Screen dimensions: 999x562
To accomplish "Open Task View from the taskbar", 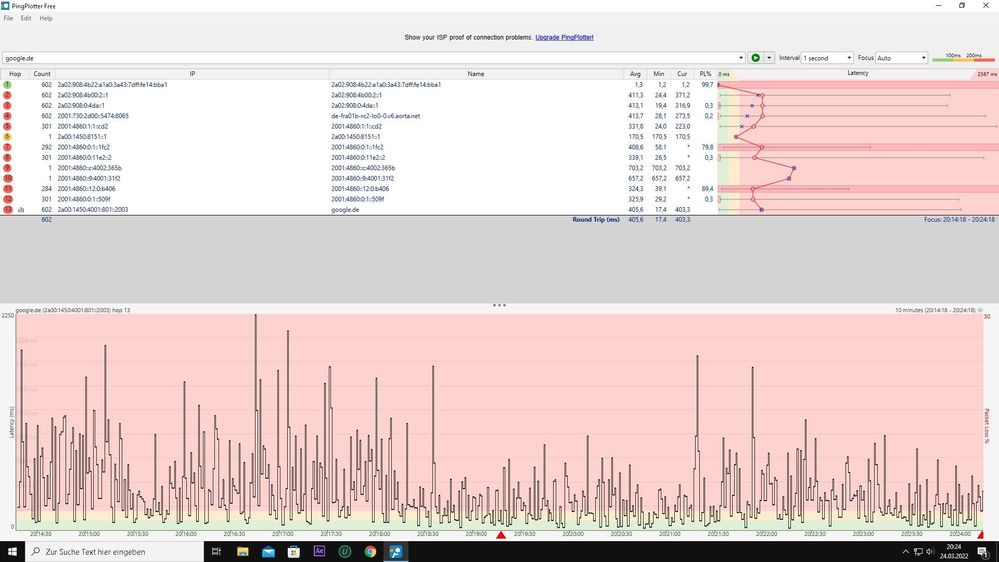I will [x=216, y=552].
